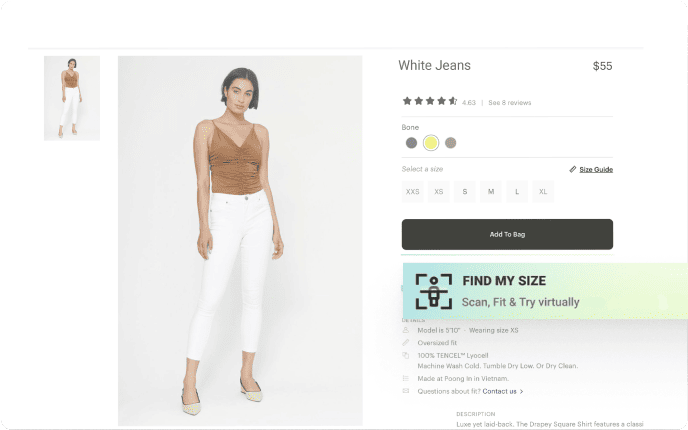688x430 pixels.
Task: Select the yellow color swatch
Action: click(x=431, y=143)
